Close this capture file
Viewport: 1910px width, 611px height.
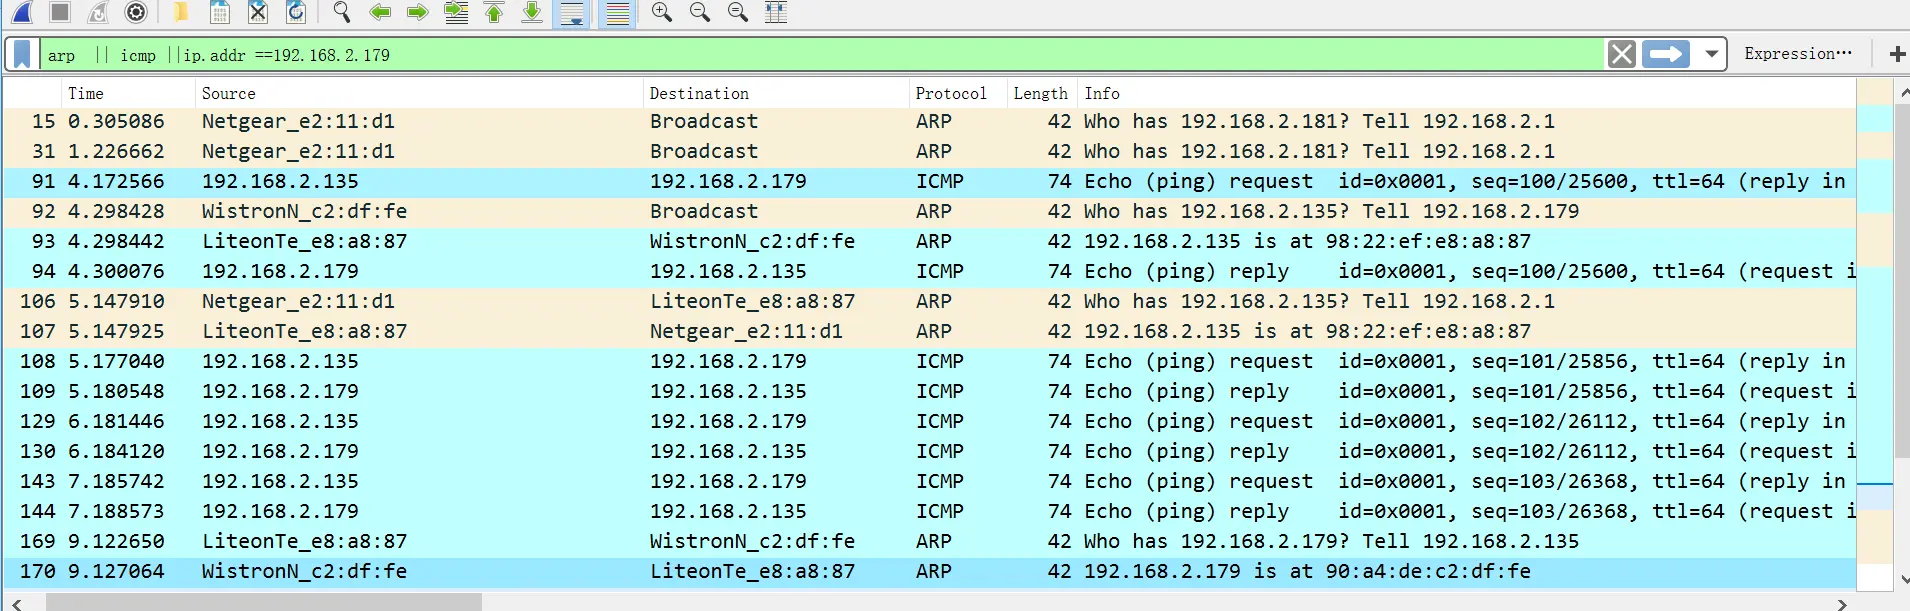[x=257, y=12]
